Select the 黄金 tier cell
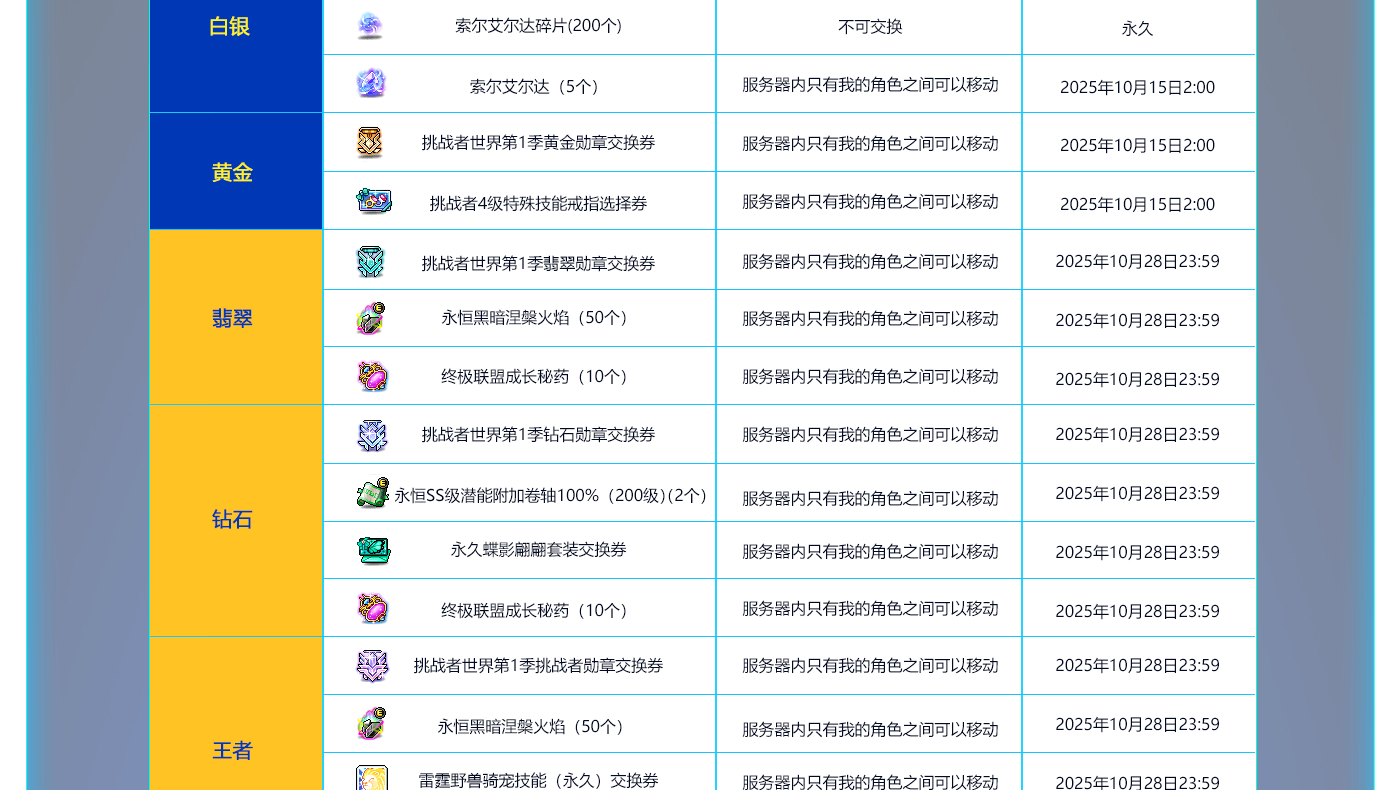The width and height of the screenshot is (1400, 790). 236,171
